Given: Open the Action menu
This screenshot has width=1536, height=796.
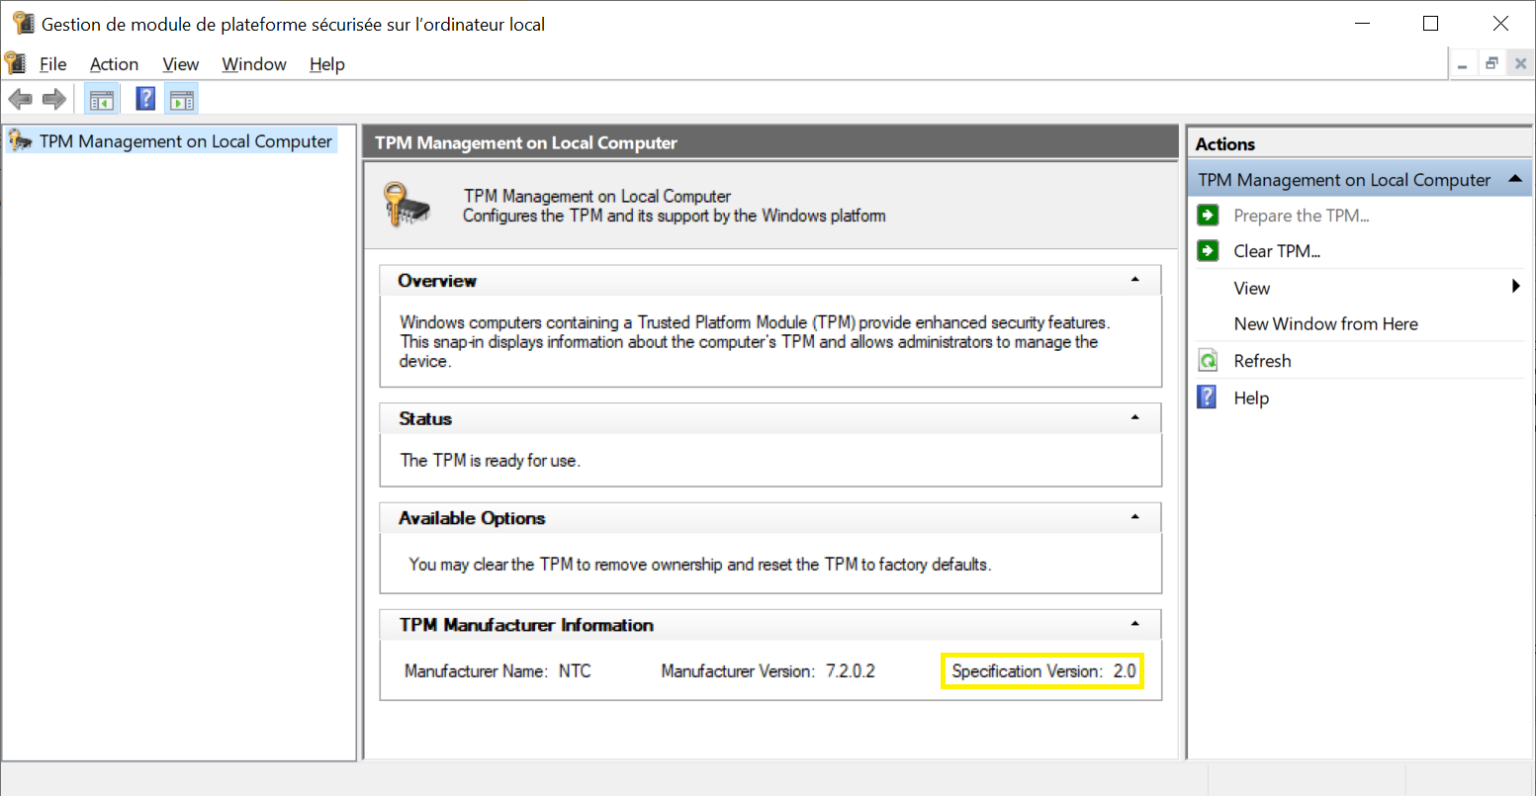Looking at the screenshot, I should (114, 64).
